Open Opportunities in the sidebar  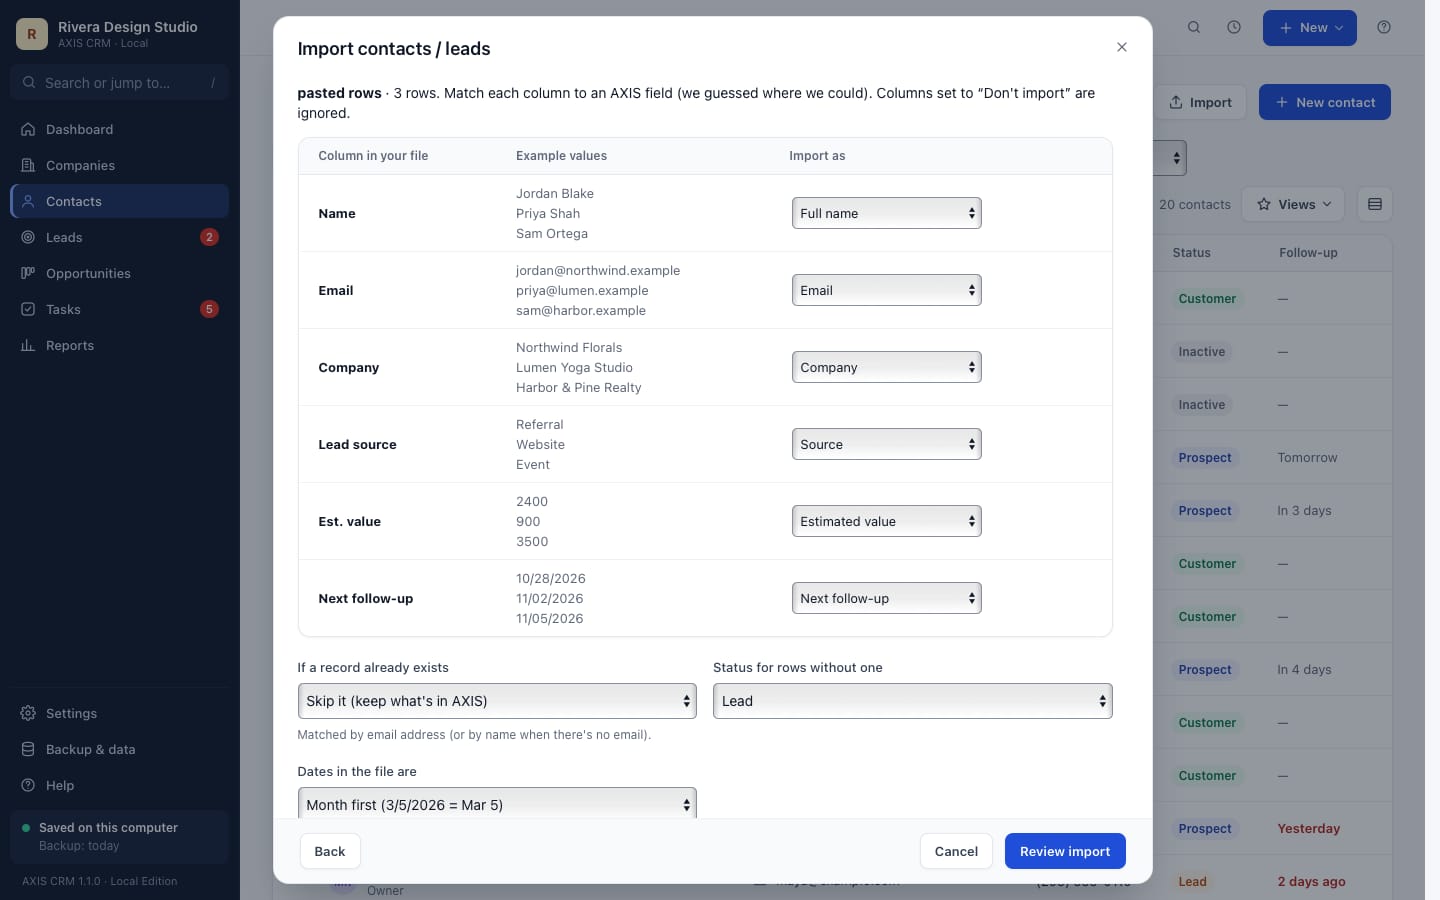point(120,273)
